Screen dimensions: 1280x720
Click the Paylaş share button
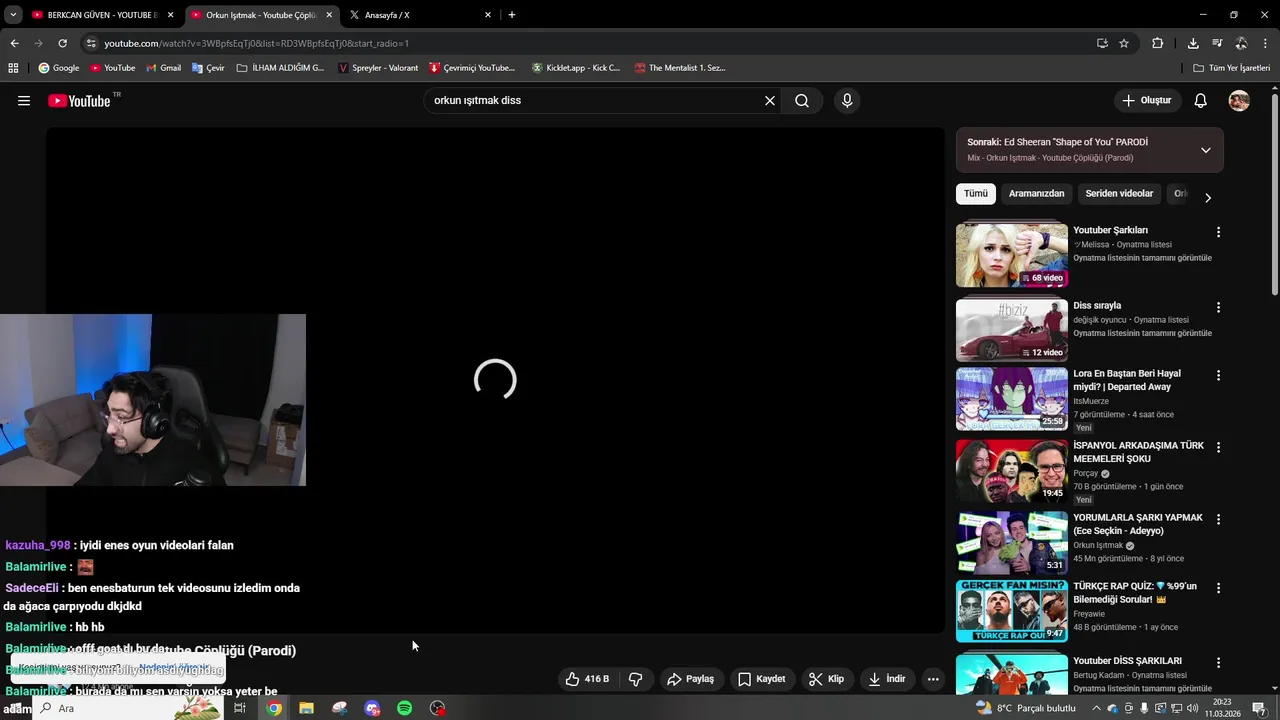(x=690, y=679)
